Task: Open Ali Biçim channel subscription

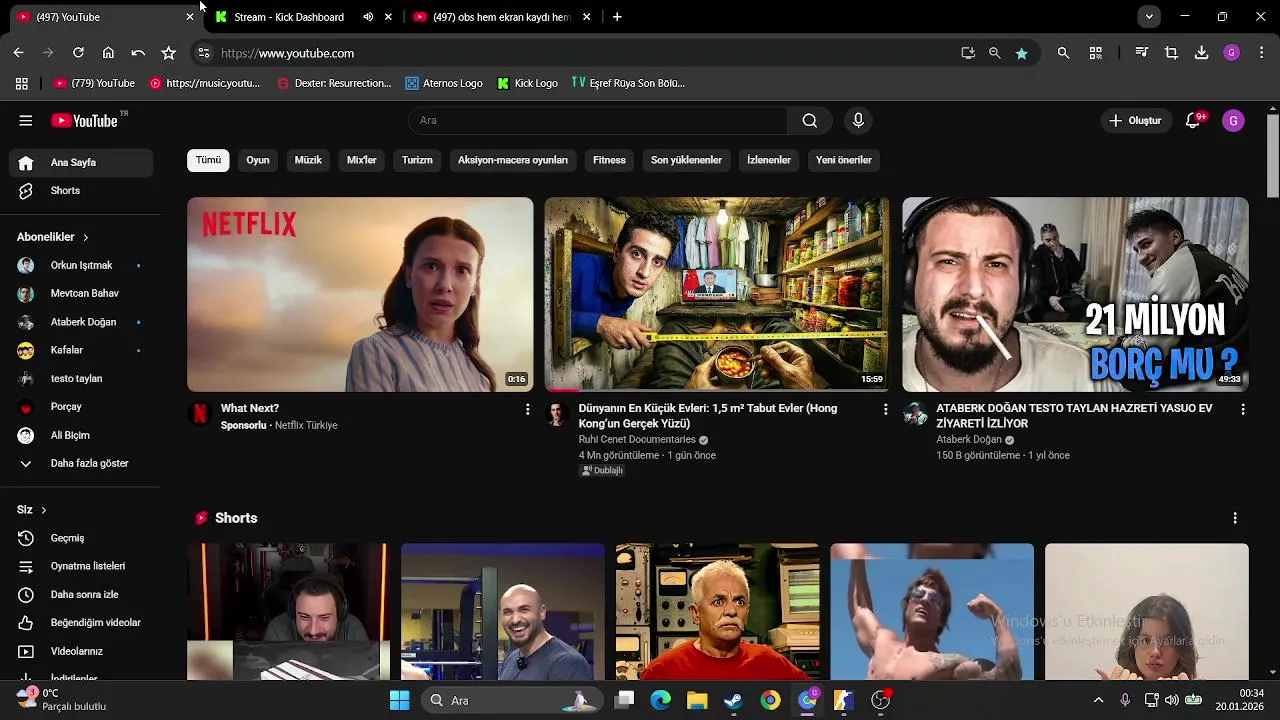Action: click(81, 436)
